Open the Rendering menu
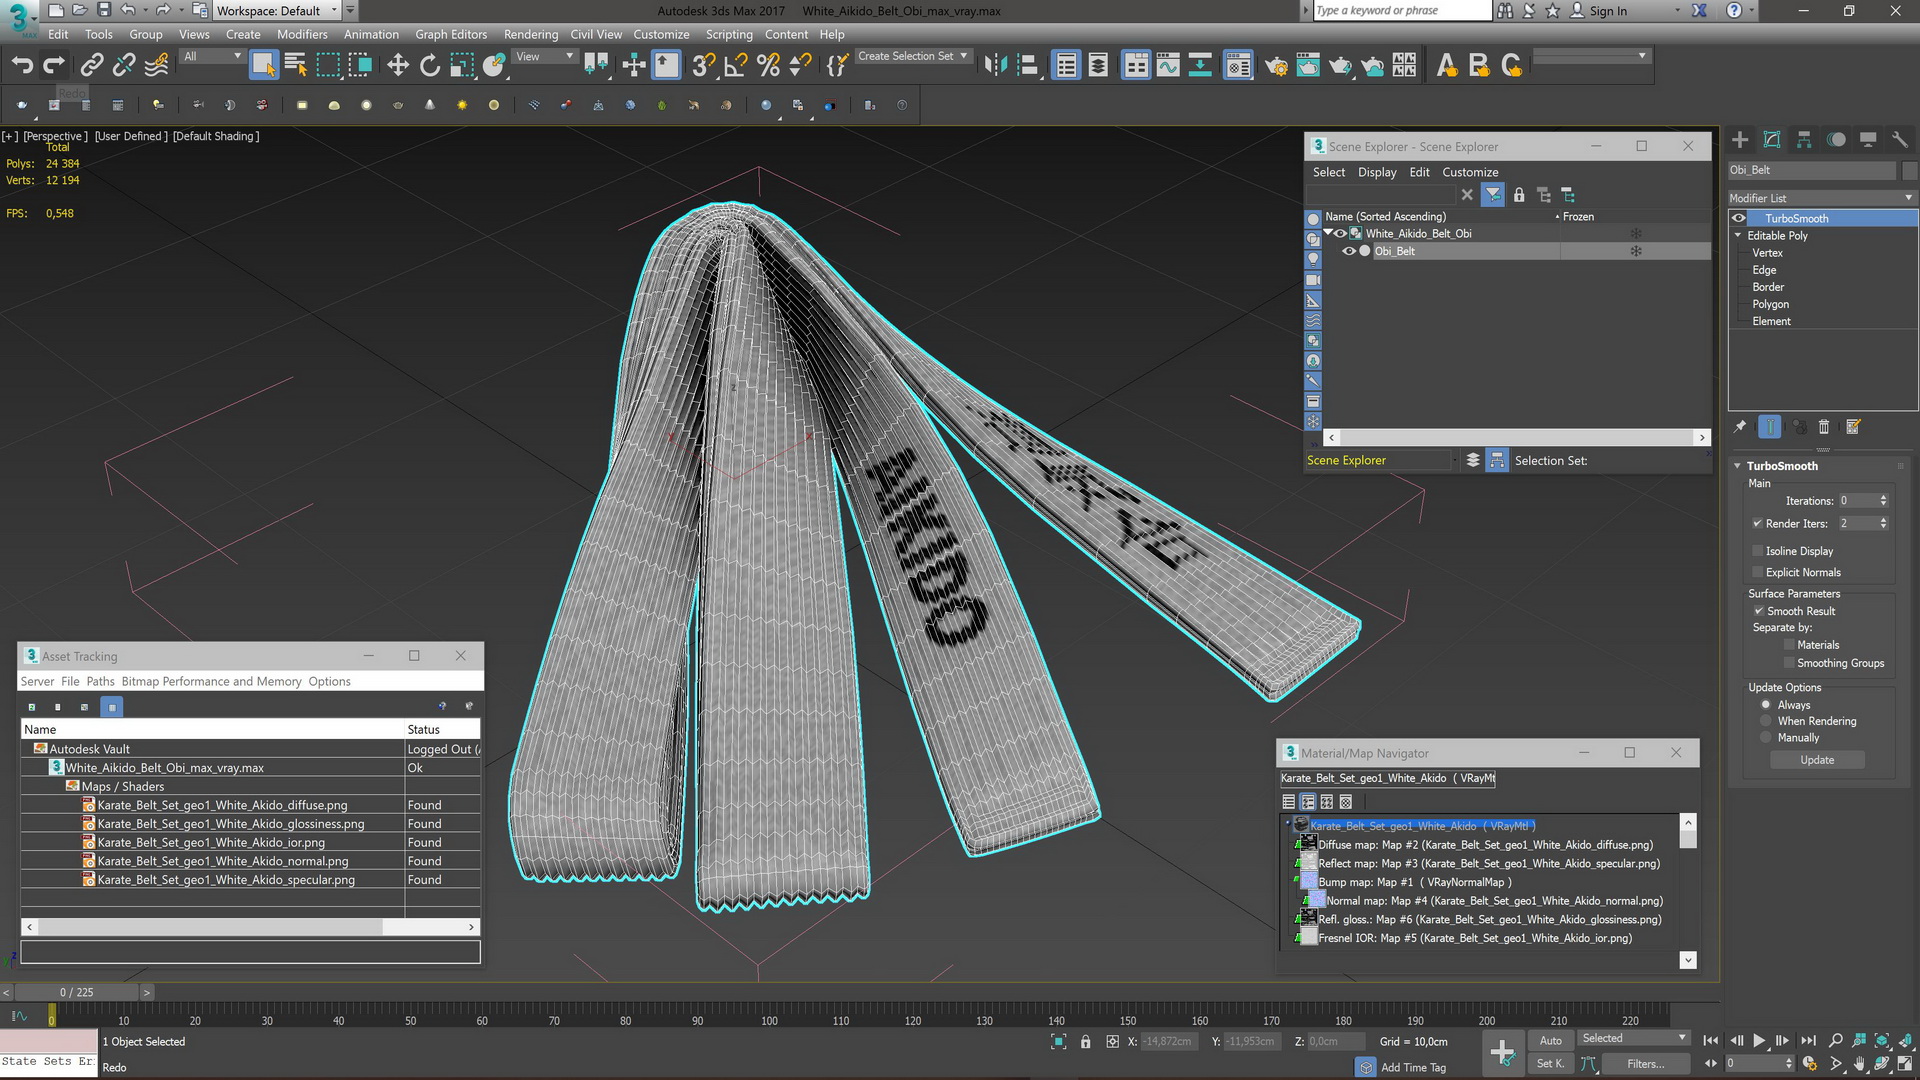This screenshot has height=1080, width=1920. tap(531, 34)
